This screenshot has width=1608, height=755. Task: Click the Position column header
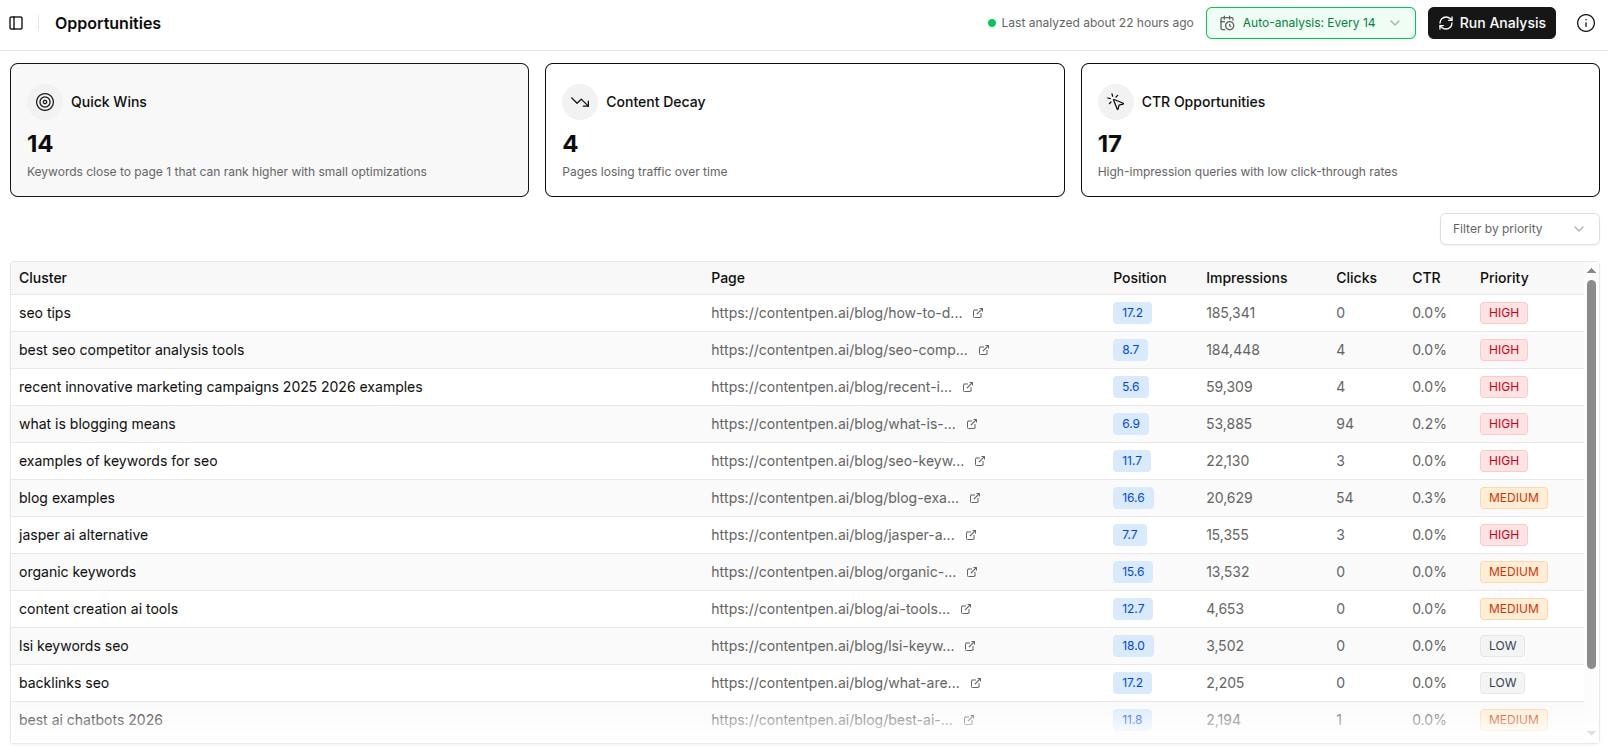coord(1139,278)
